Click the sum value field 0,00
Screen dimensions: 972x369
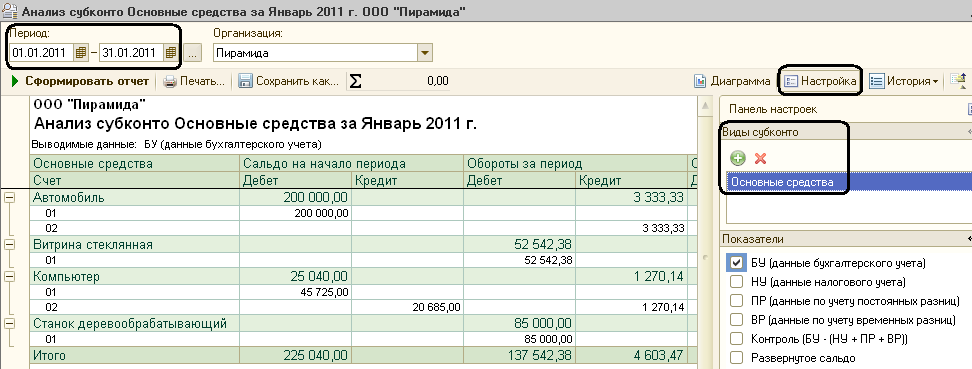point(407,81)
